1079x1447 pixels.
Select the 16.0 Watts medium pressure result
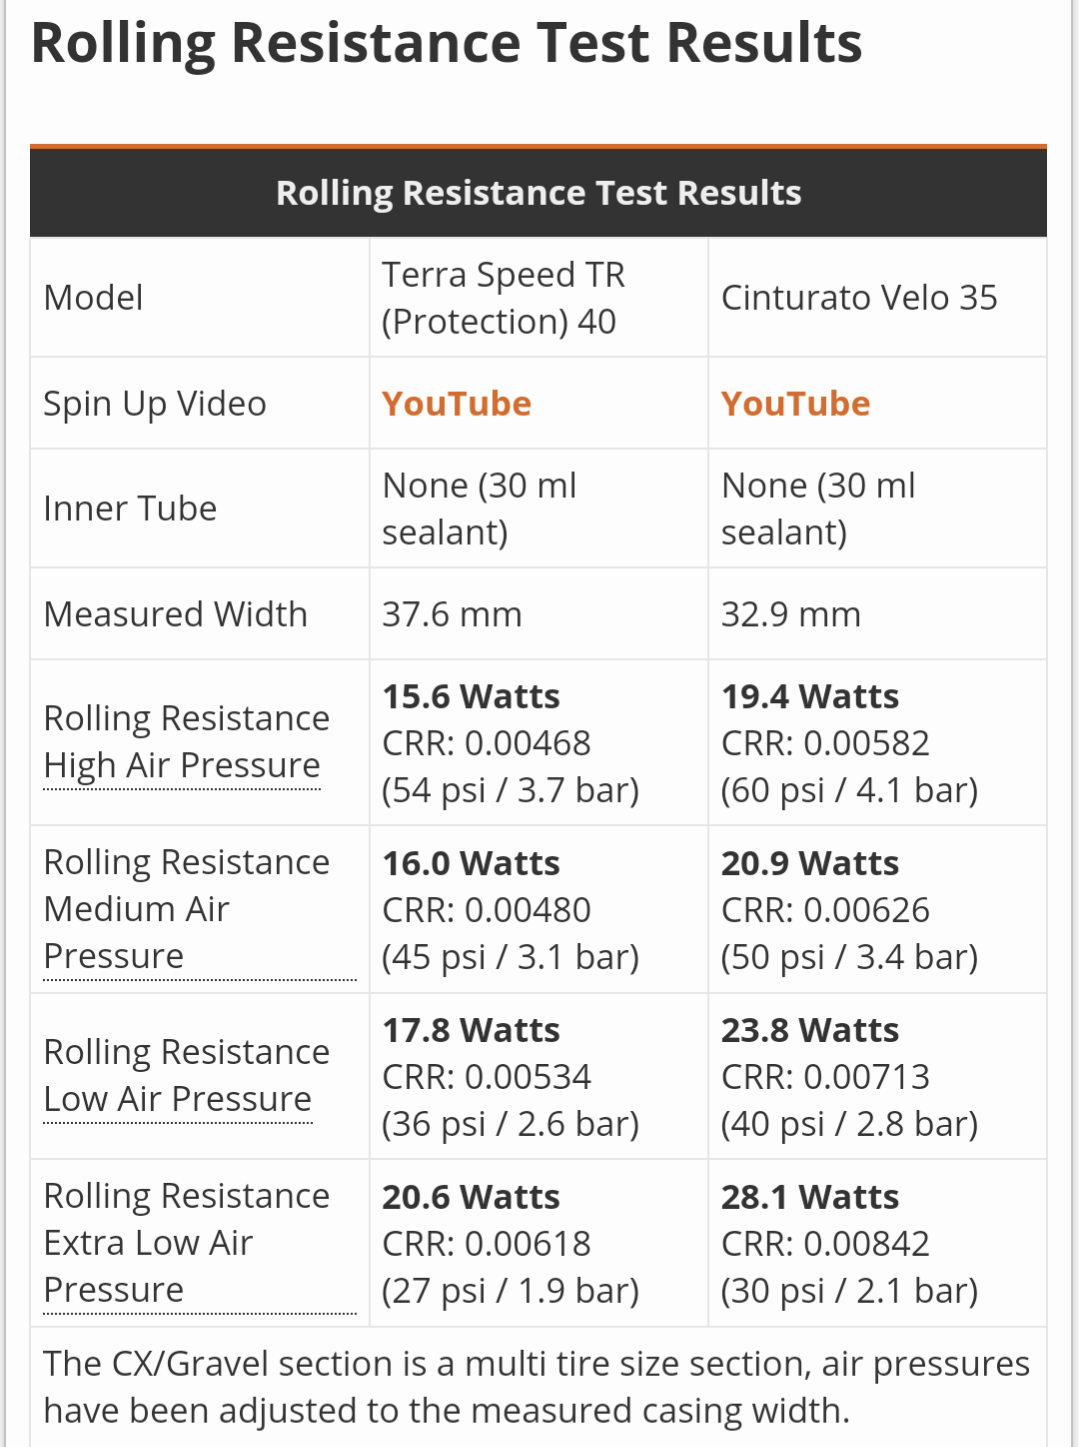(471, 863)
